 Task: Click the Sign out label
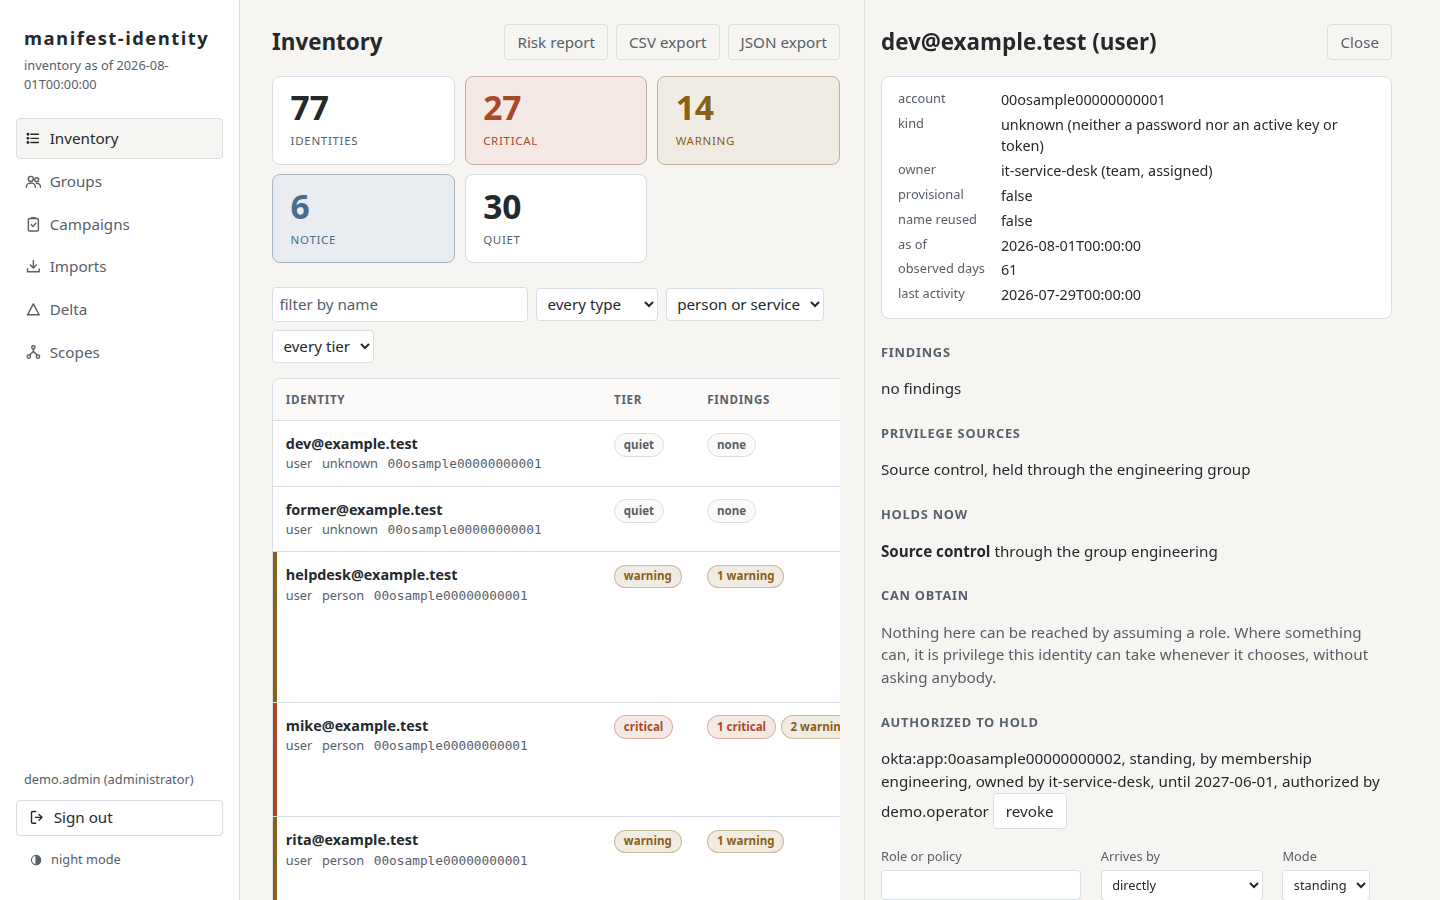click(83, 818)
